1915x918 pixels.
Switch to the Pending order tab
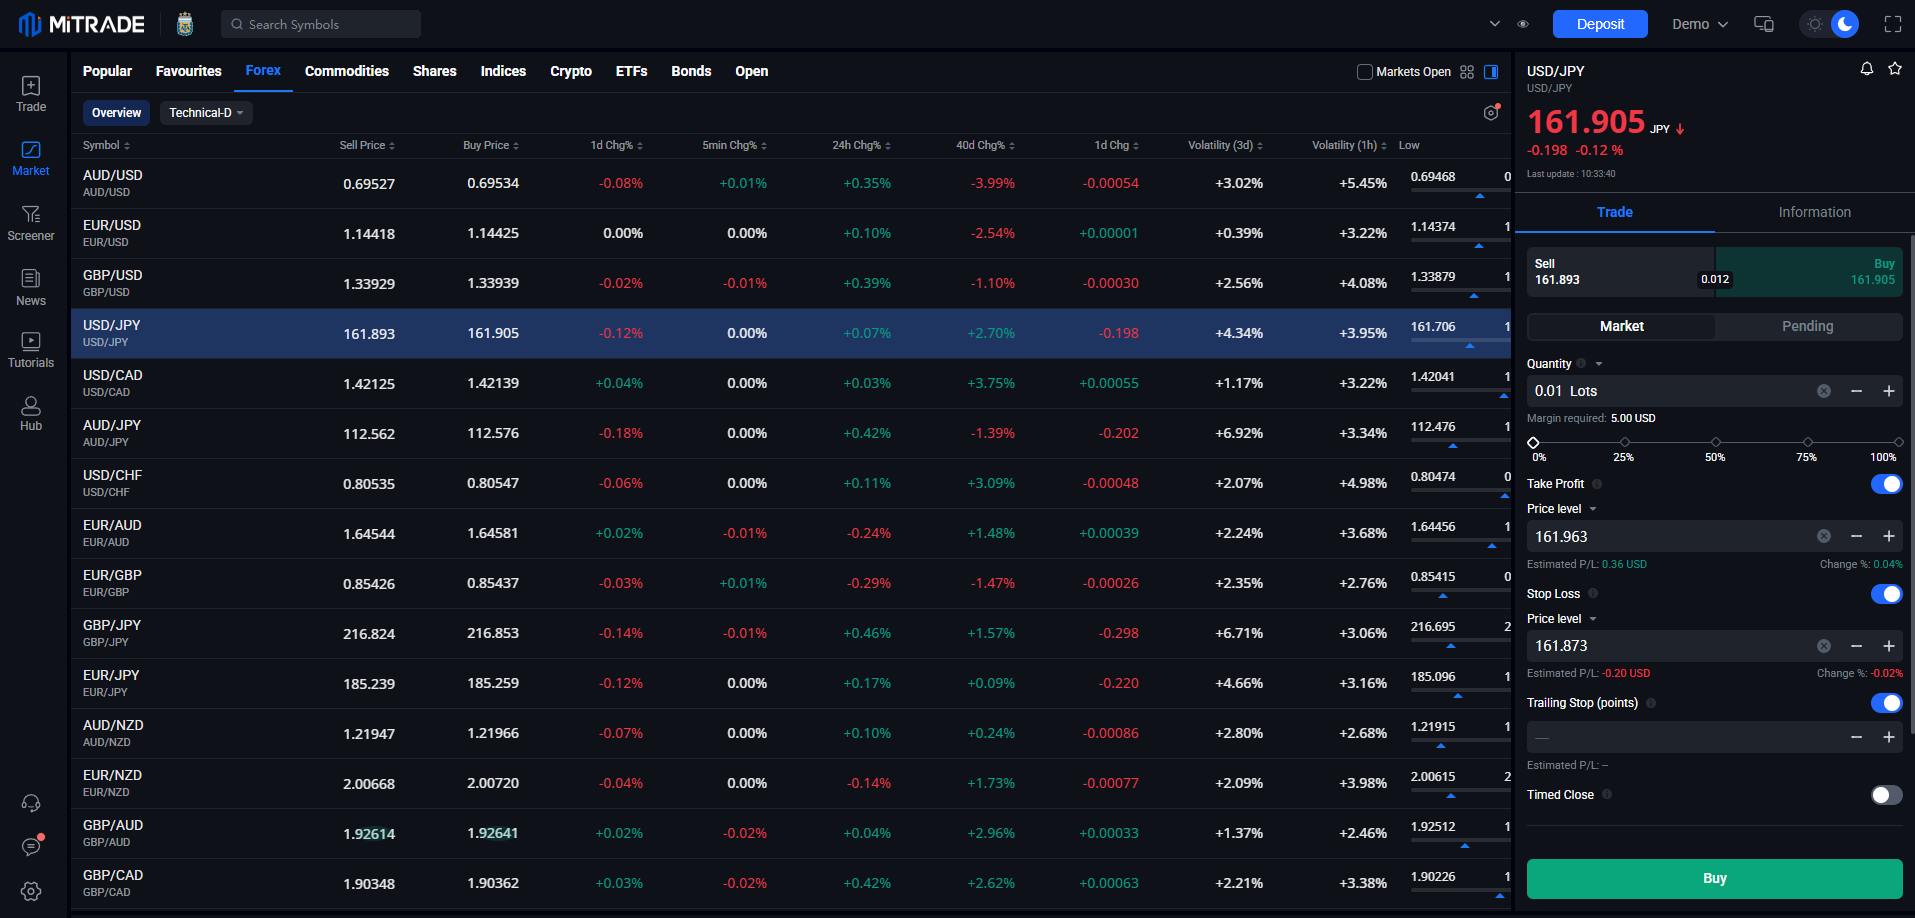(1808, 326)
